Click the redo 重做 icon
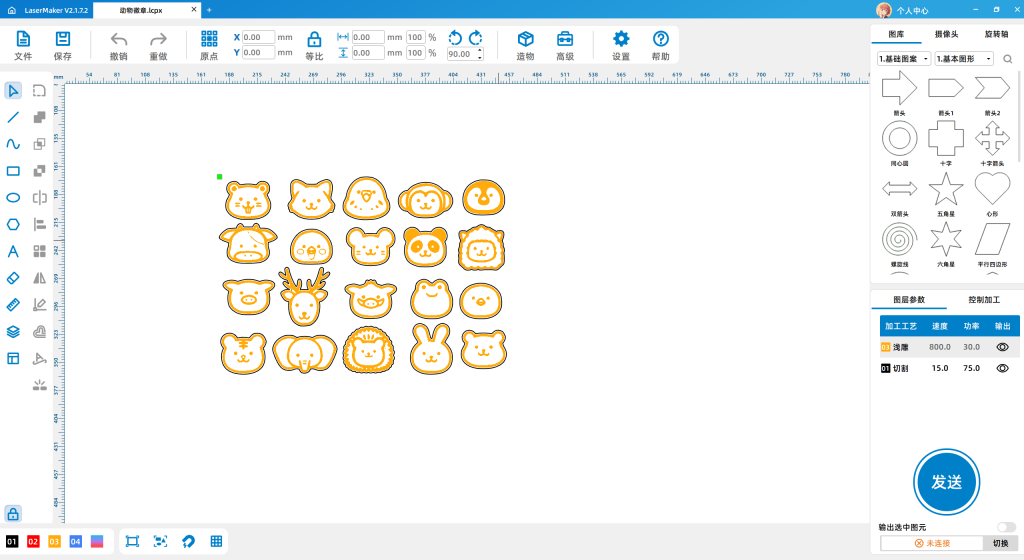This screenshot has width=1024, height=560. pos(158,39)
